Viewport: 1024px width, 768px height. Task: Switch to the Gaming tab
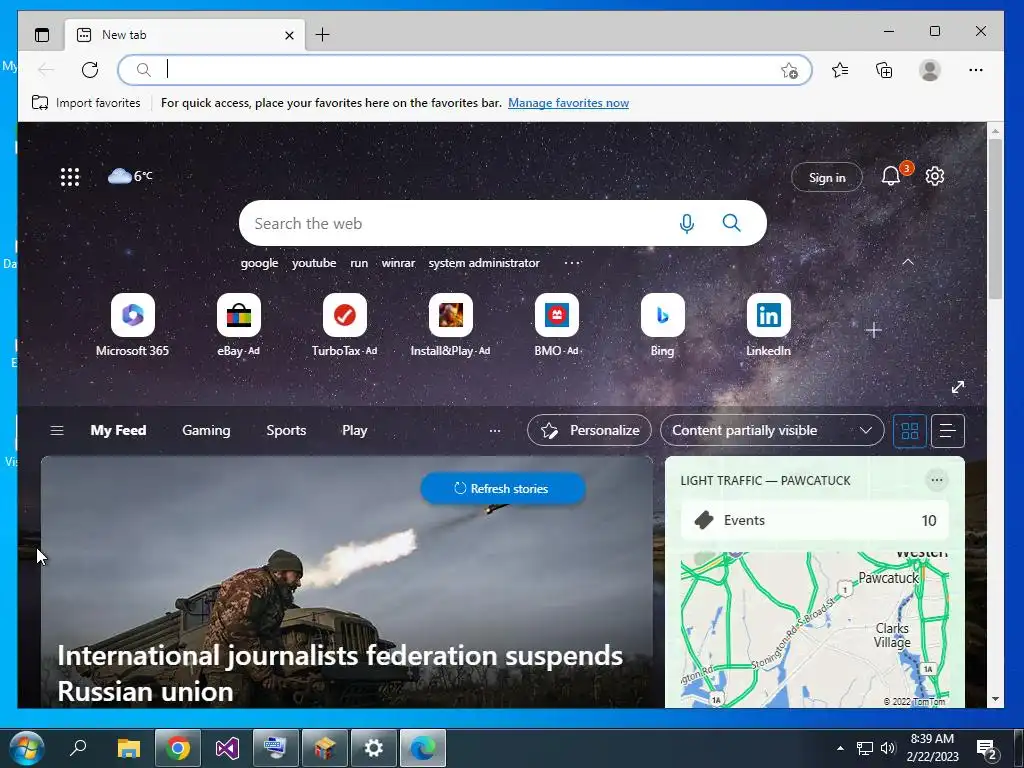click(206, 430)
